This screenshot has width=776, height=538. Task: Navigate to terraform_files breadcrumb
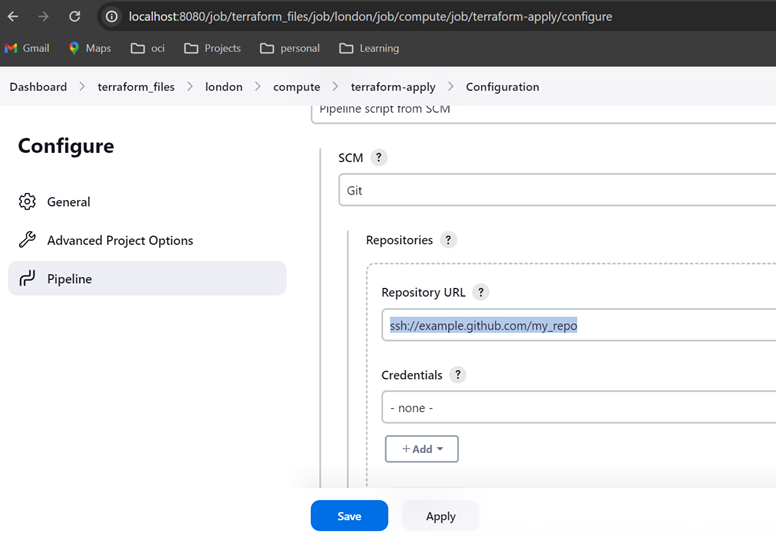(136, 87)
